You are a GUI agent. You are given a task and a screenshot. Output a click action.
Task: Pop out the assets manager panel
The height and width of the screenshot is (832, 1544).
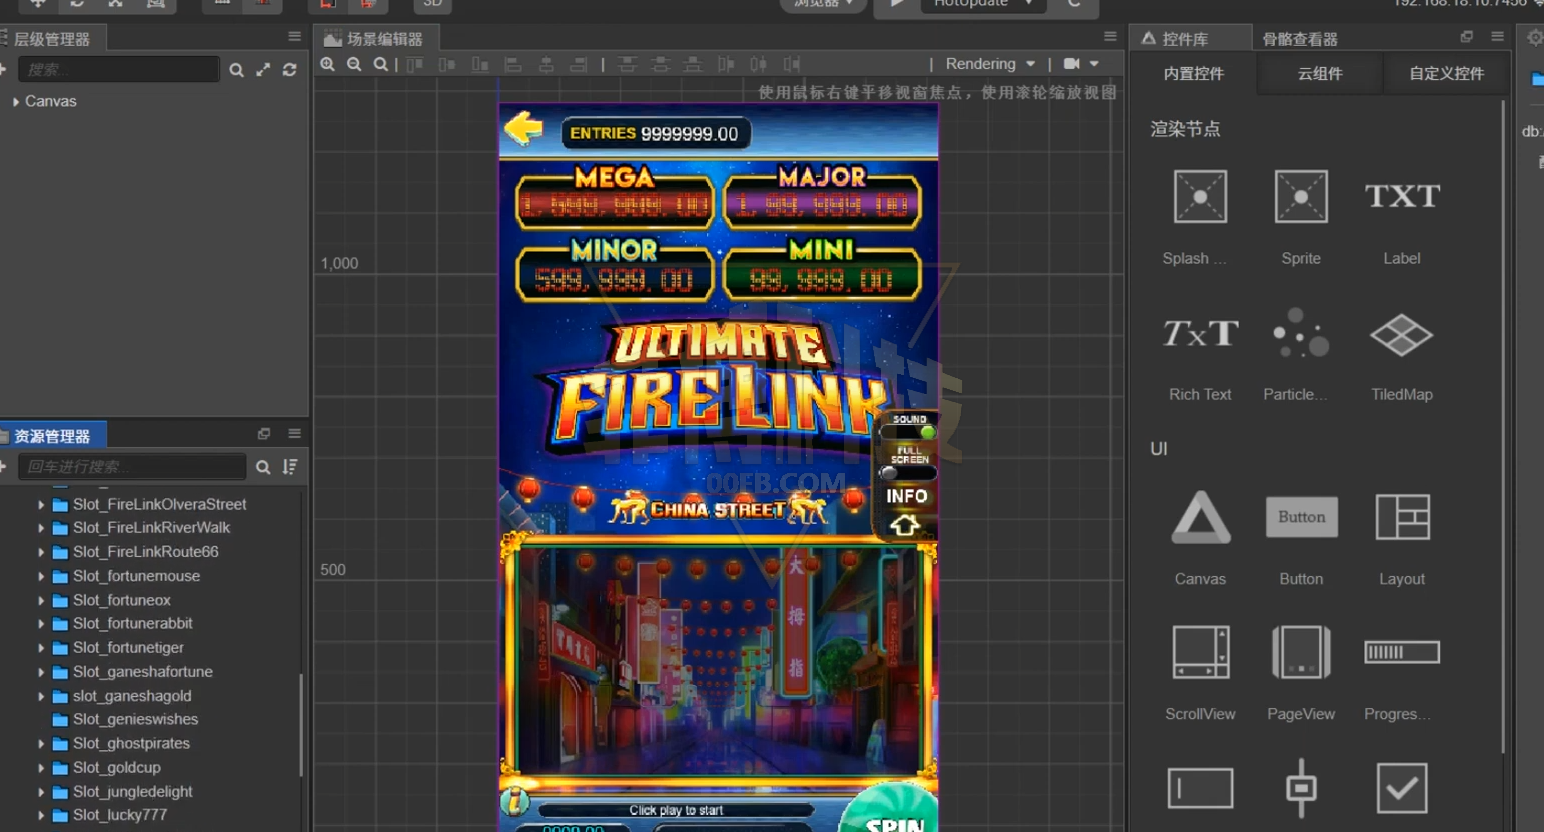point(264,433)
